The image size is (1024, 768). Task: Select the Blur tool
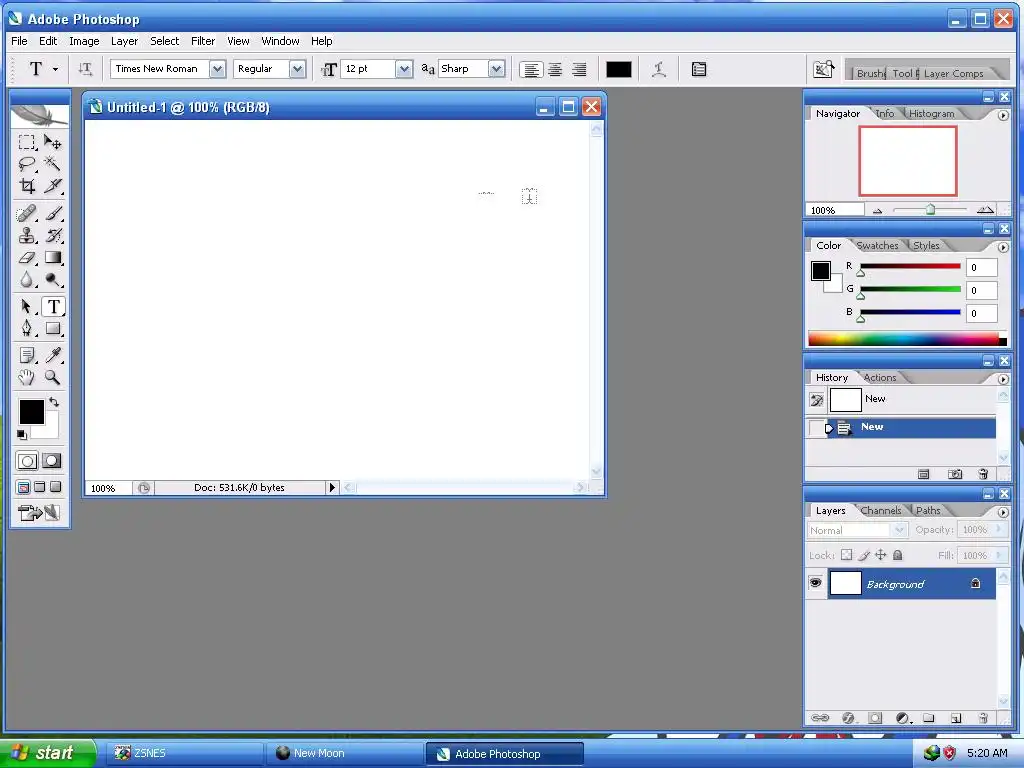coord(27,280)
